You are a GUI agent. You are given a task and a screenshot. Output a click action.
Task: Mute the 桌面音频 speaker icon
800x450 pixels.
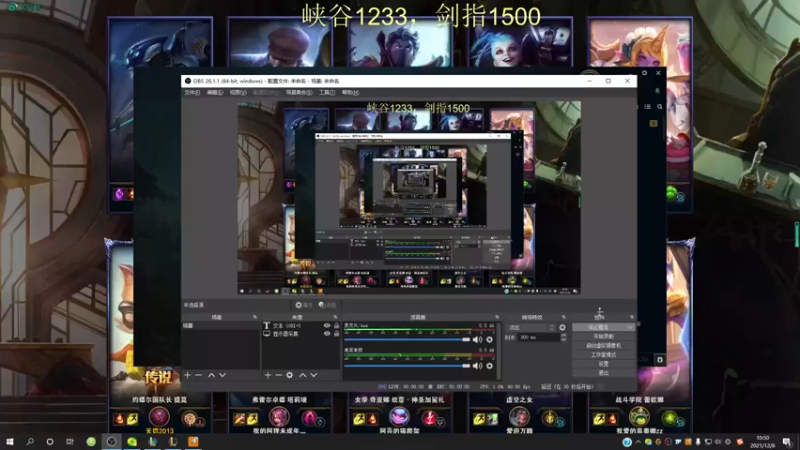477,366
